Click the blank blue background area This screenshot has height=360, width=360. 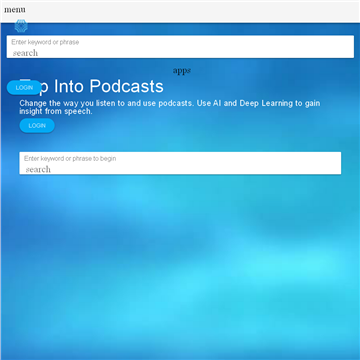tap(180, 267)
